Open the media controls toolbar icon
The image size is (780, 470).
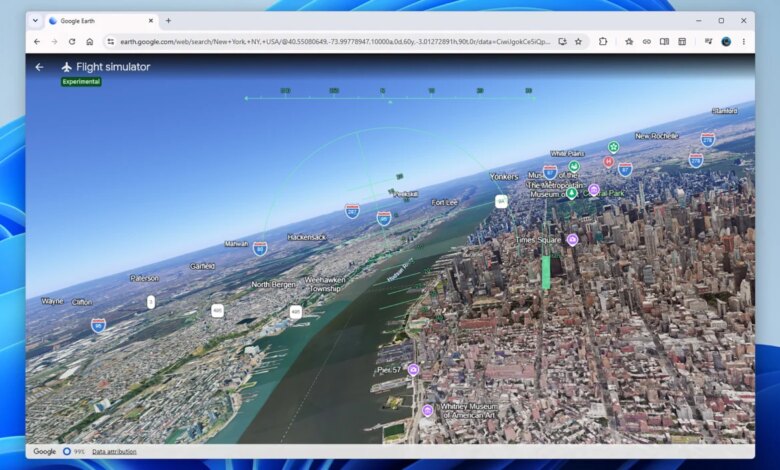click(708, 42)
